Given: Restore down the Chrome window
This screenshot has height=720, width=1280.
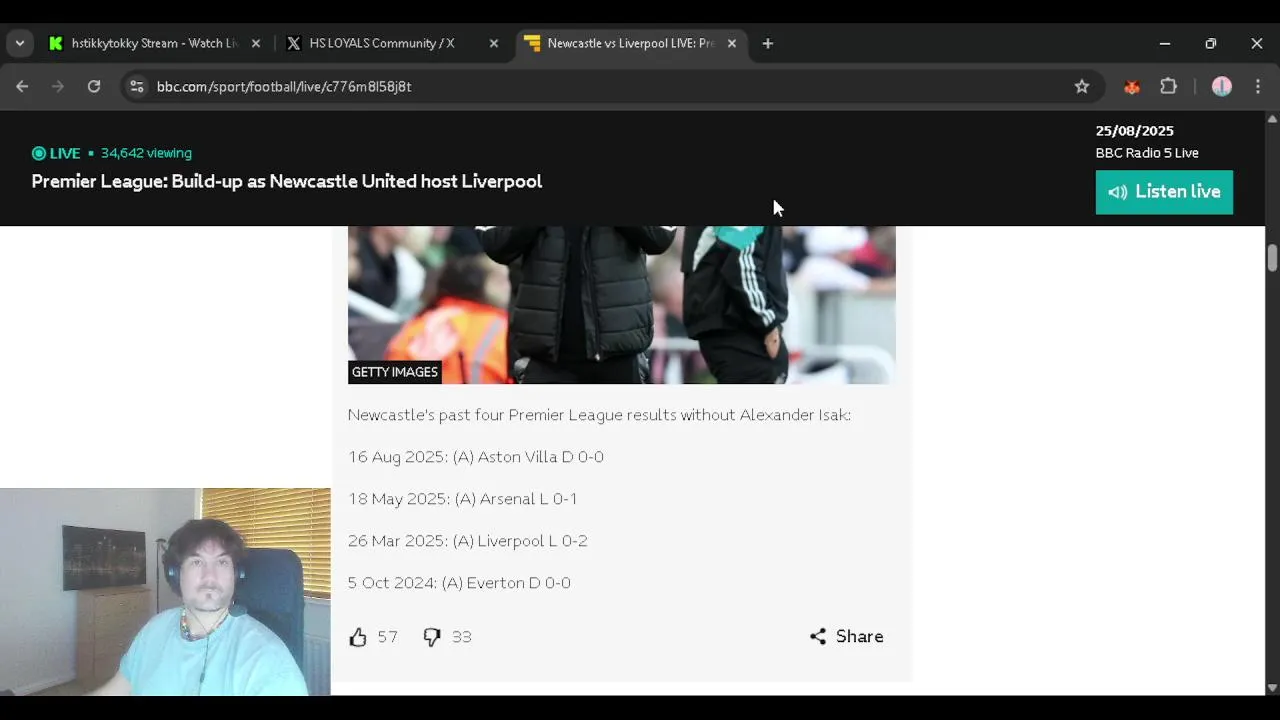Looking at the screenshot, I should pos(1211,44).
